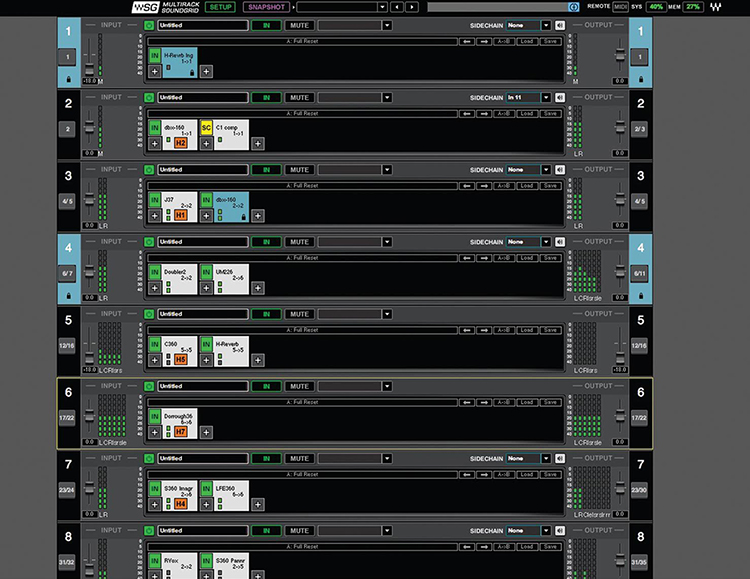Toggle rack 5 power button

[x=149, y=314]
